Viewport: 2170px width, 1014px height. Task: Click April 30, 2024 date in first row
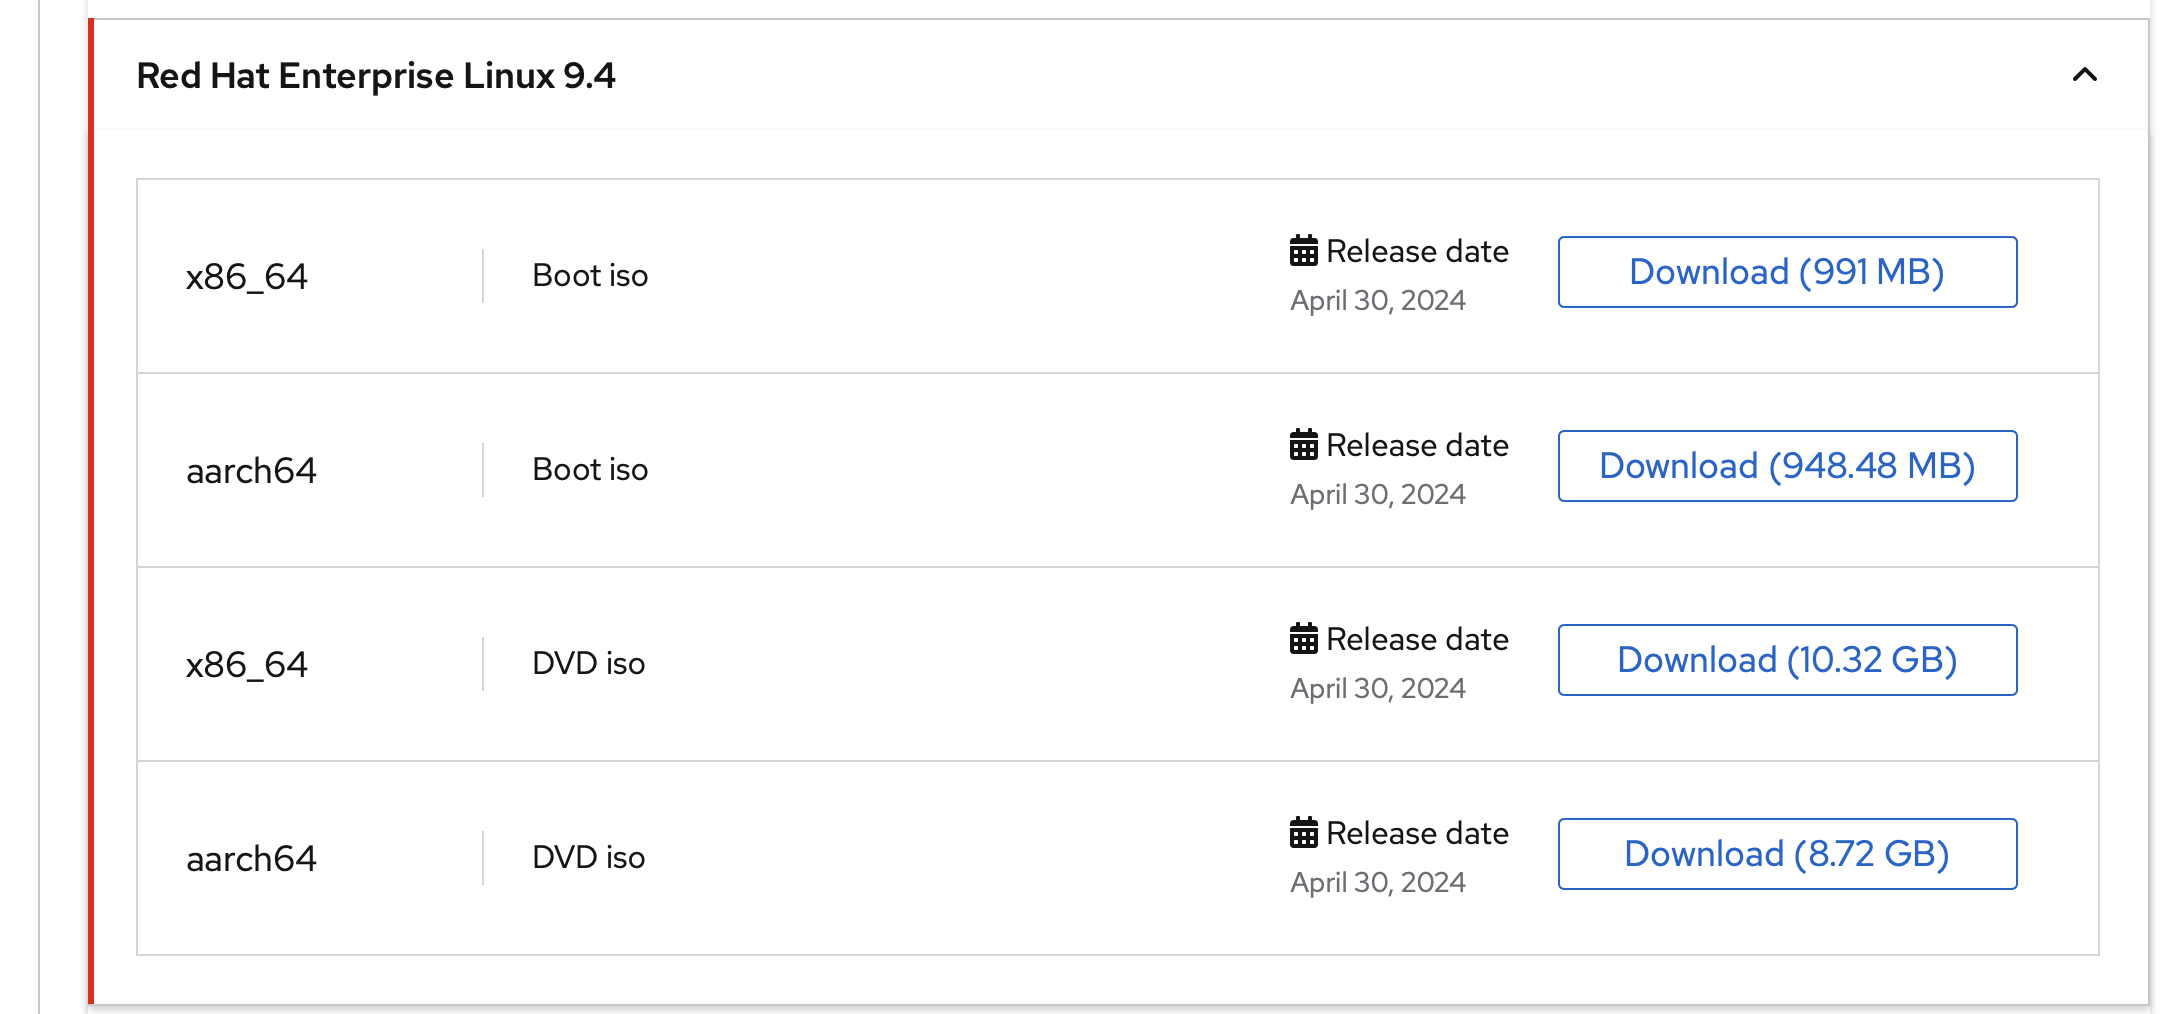tap(1378, 301)
